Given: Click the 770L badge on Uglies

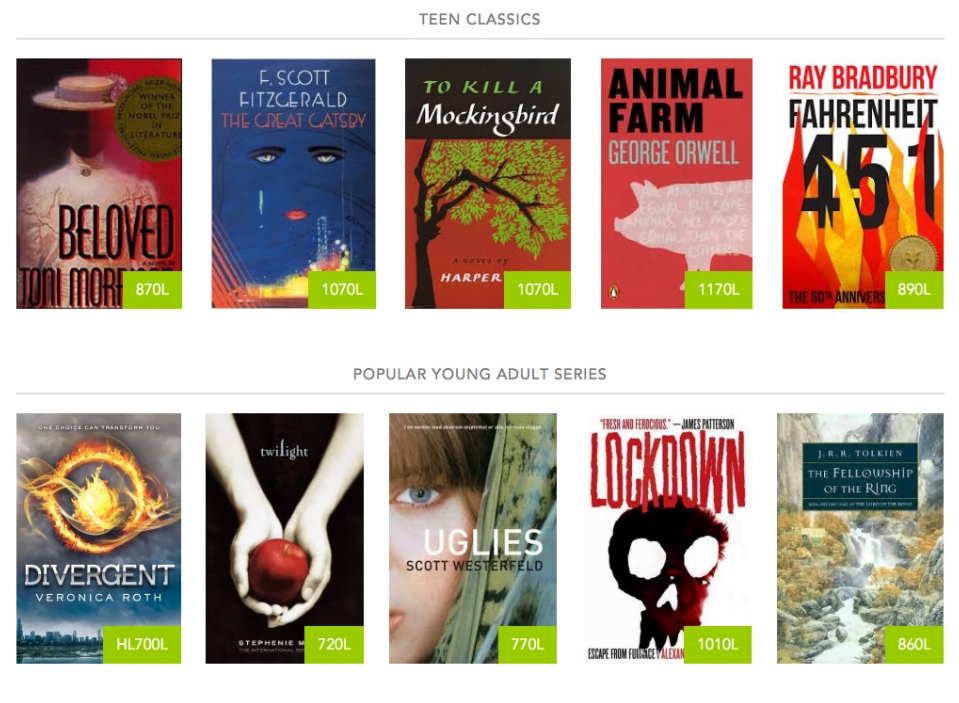Looking at the screenshot, I should (527, 645).
